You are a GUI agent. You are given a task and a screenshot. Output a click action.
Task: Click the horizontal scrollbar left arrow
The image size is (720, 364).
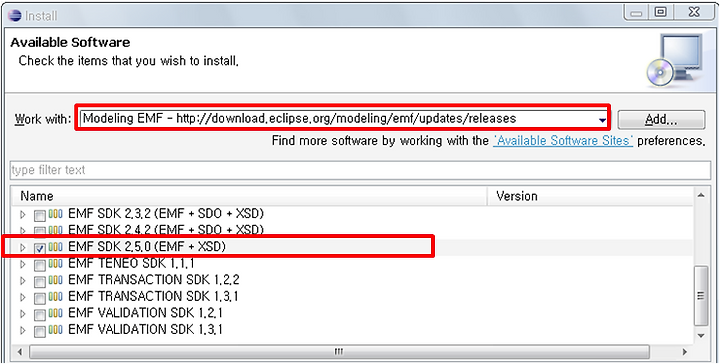pyautogui.click(x=20, y=352)
